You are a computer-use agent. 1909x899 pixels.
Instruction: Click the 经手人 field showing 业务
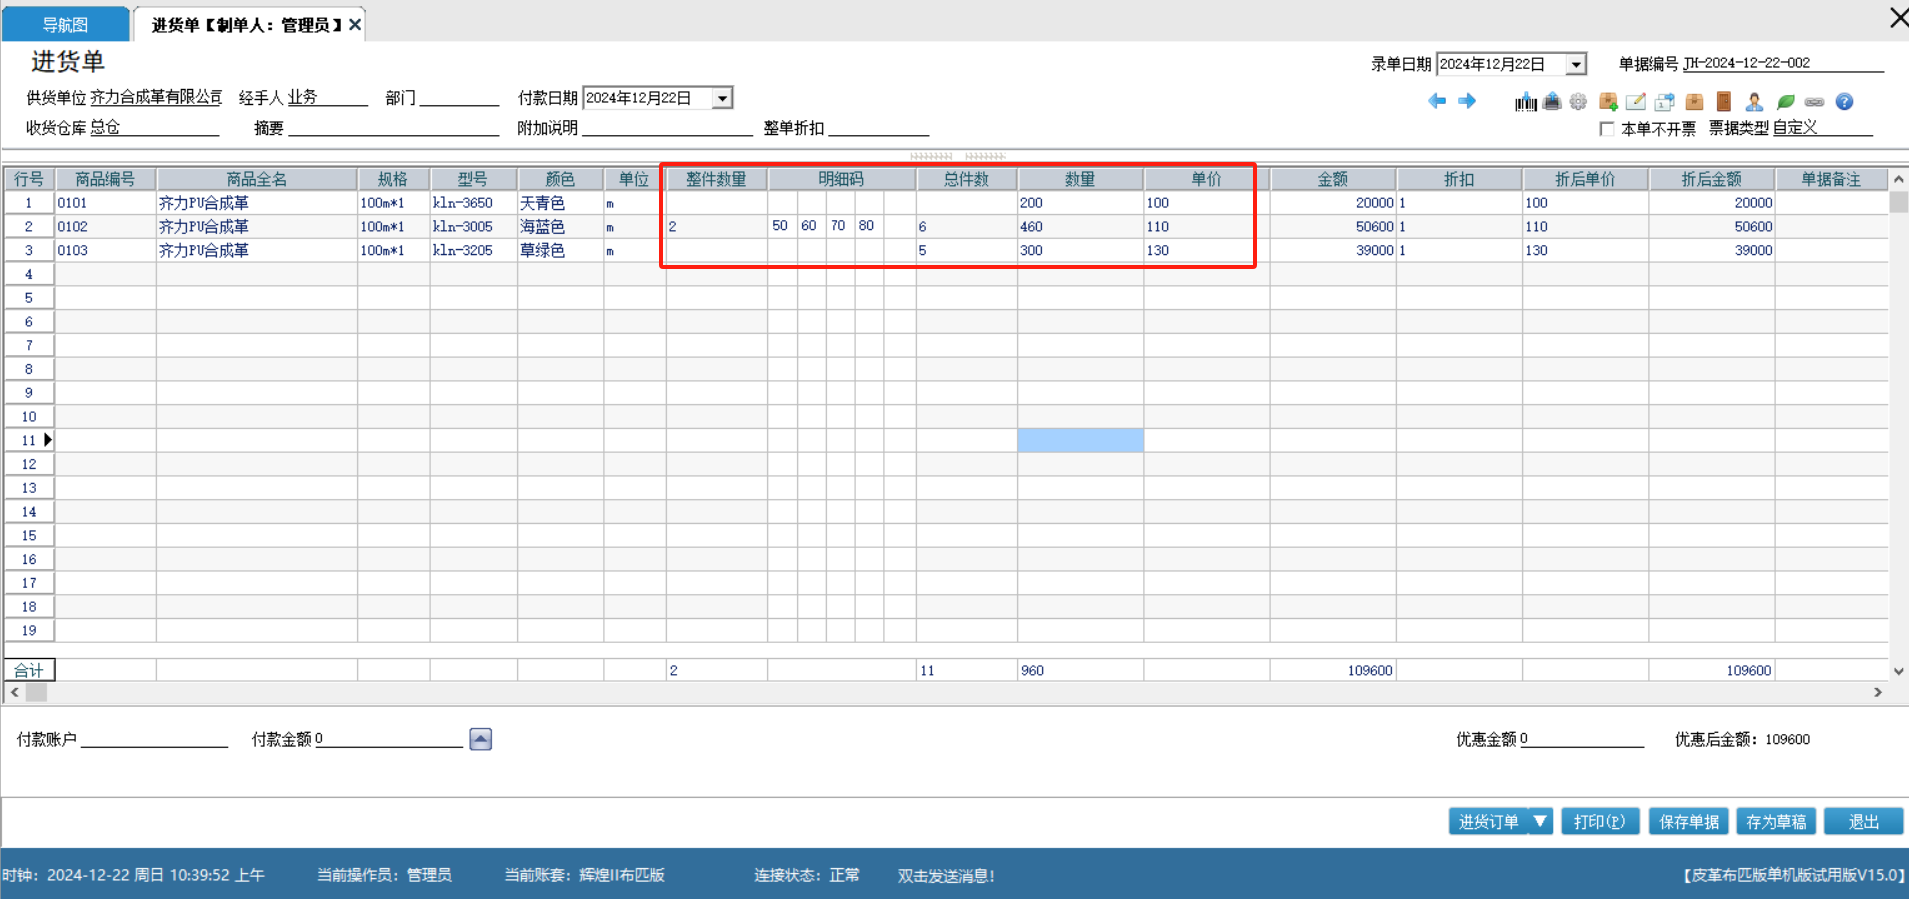coord(328,98)
